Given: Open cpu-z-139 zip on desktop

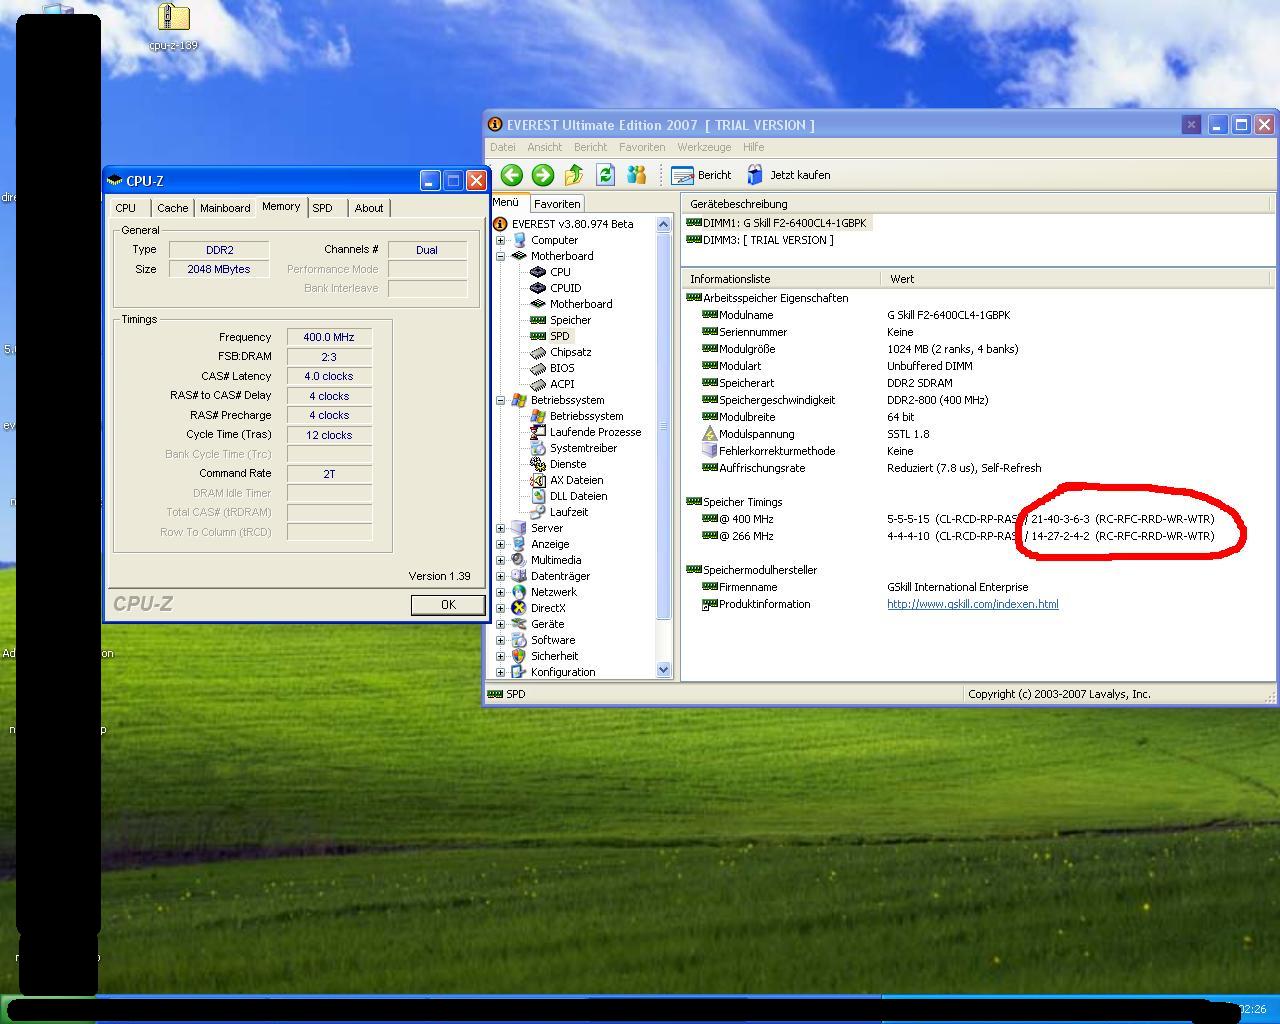Looking at the screenshot, I should (x=174, y=26).
